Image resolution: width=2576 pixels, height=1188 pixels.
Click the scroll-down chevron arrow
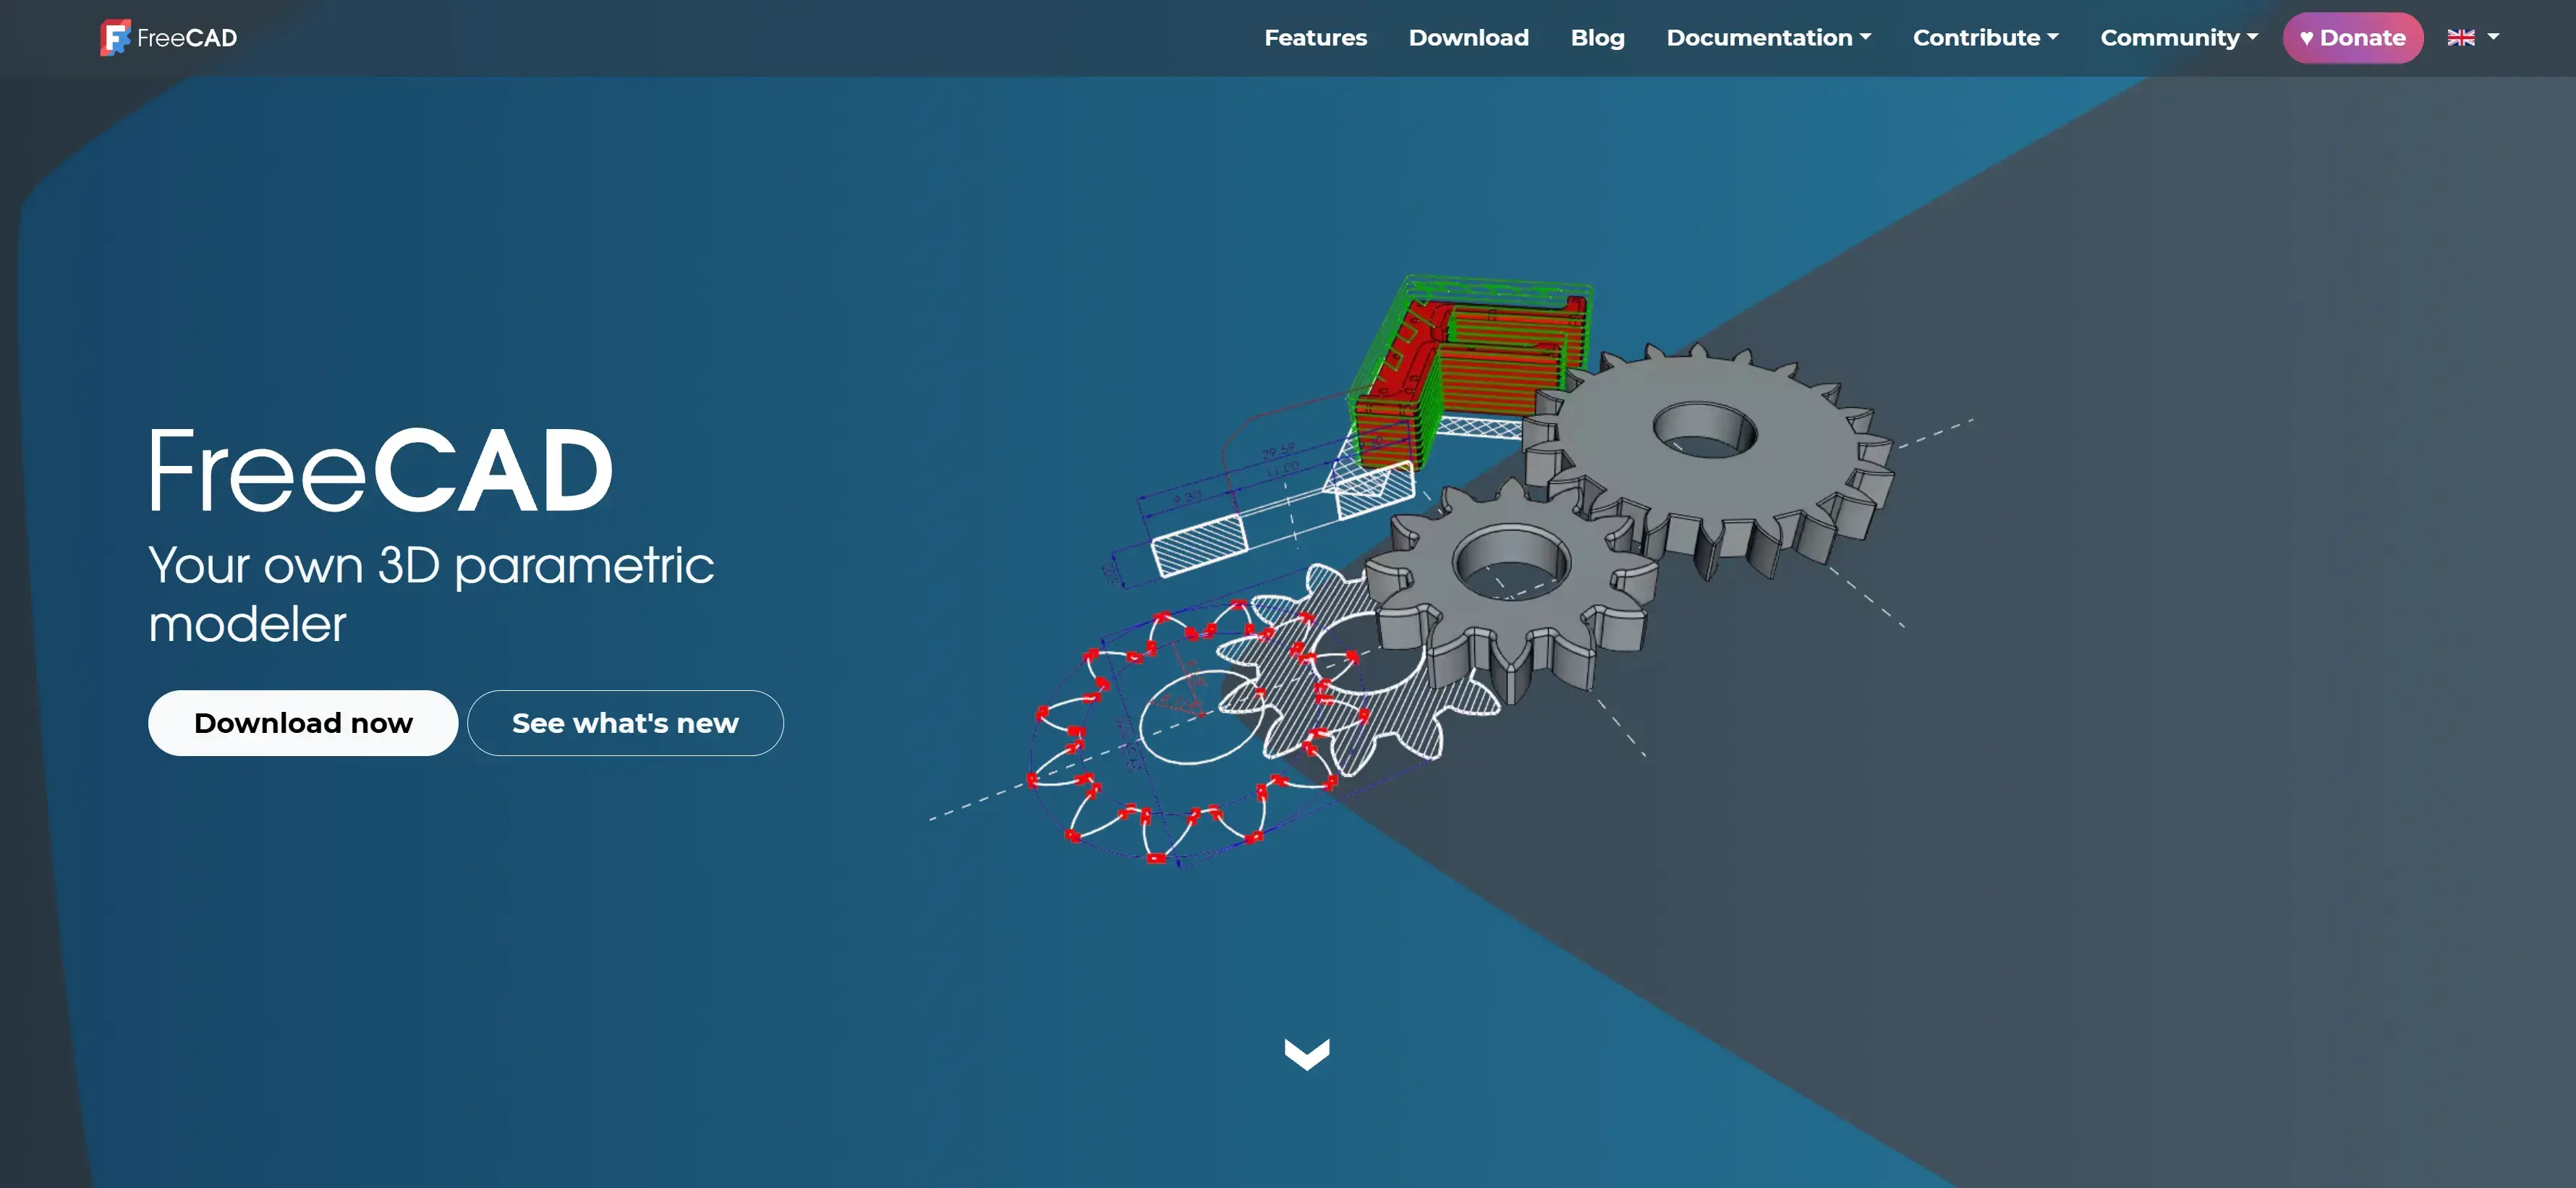coord(1306,1054)
